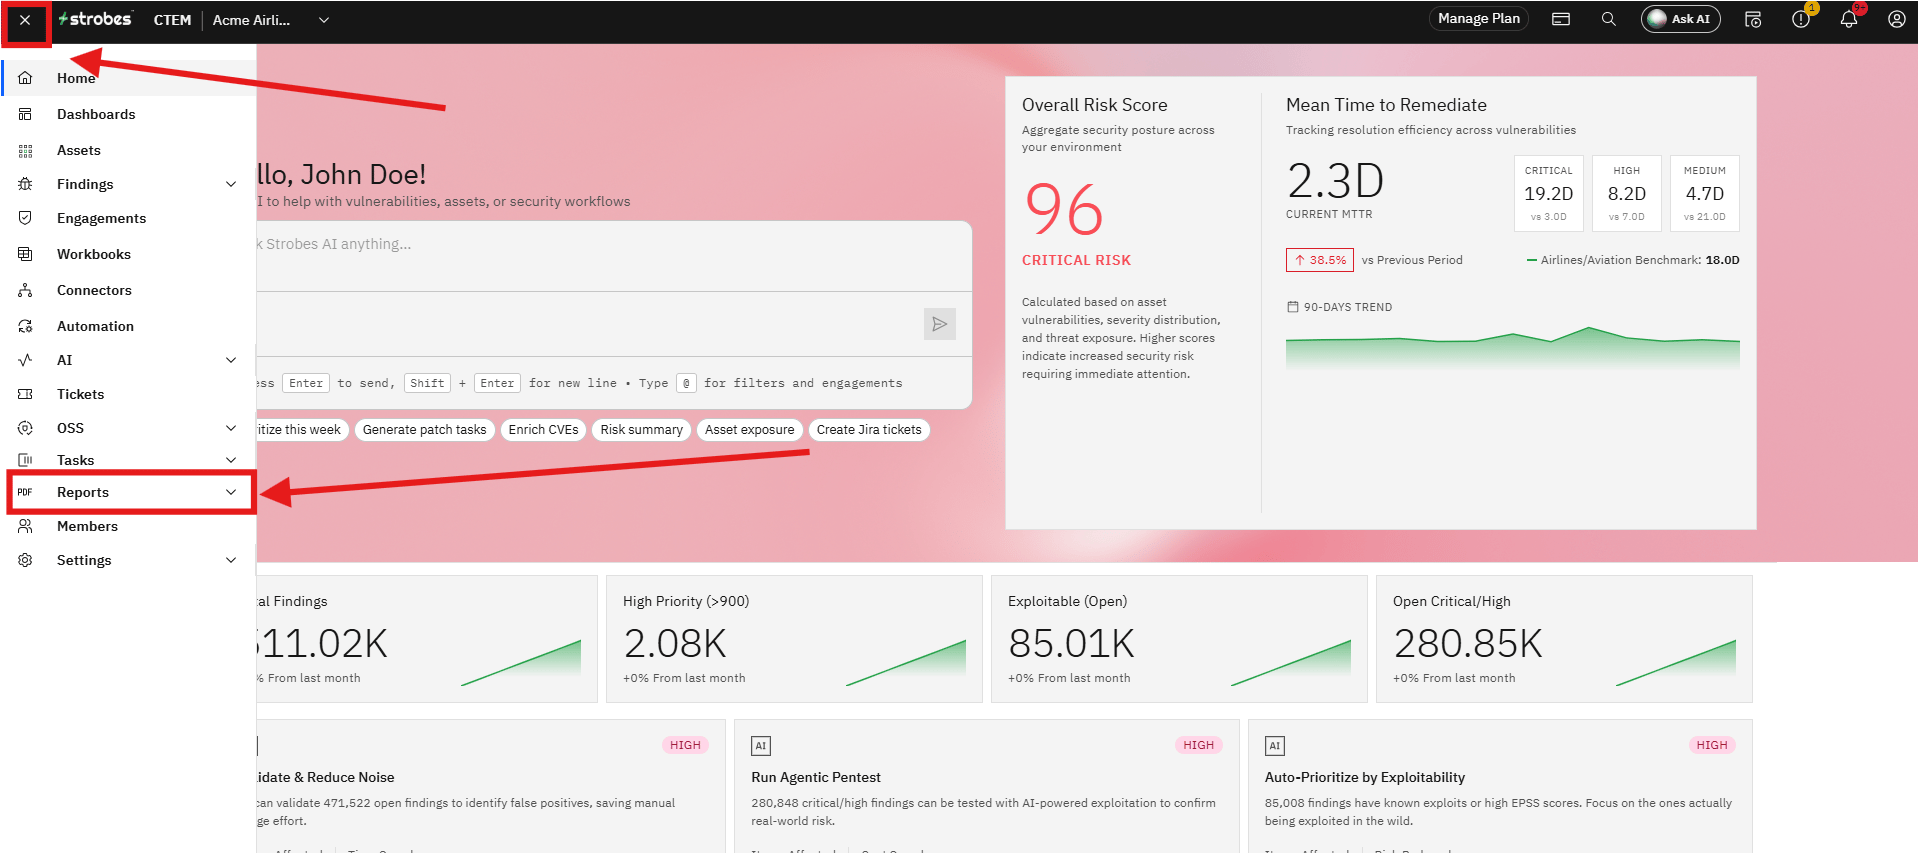Click the Automation icon in sidebar
The width and height of the screenshot is (1918, 853).
point(26,326)
